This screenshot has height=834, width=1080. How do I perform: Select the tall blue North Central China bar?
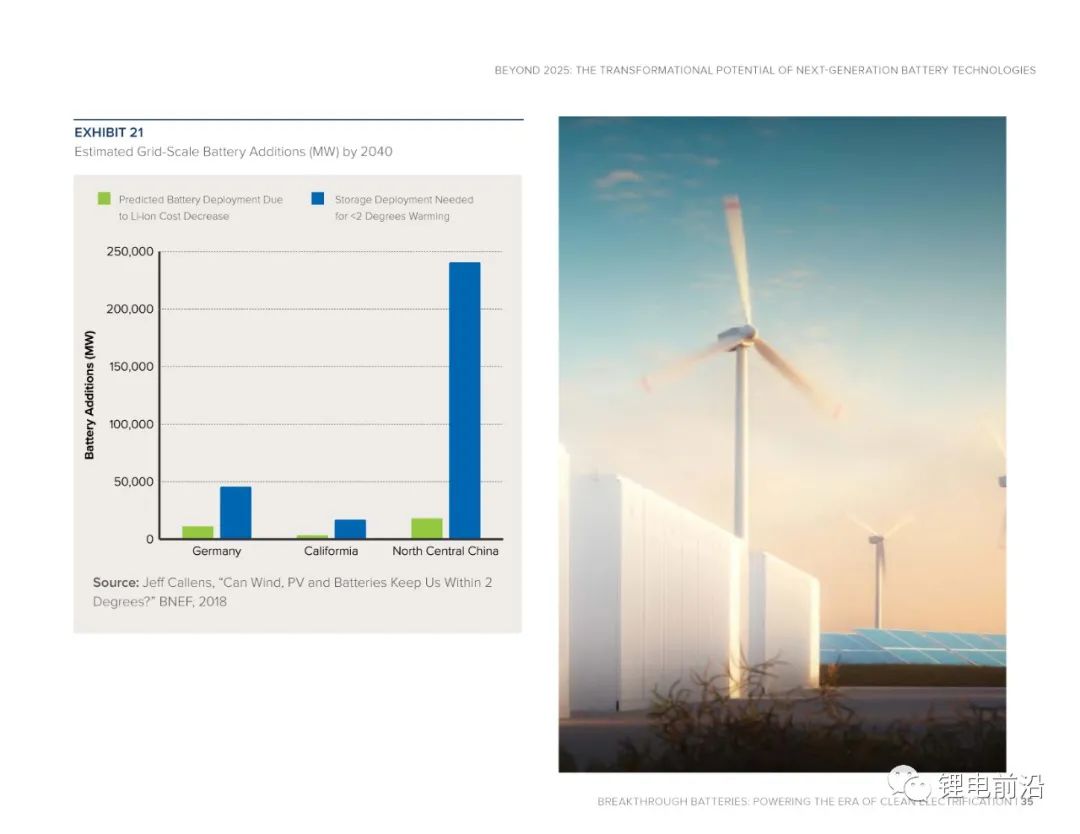point(464,400)
